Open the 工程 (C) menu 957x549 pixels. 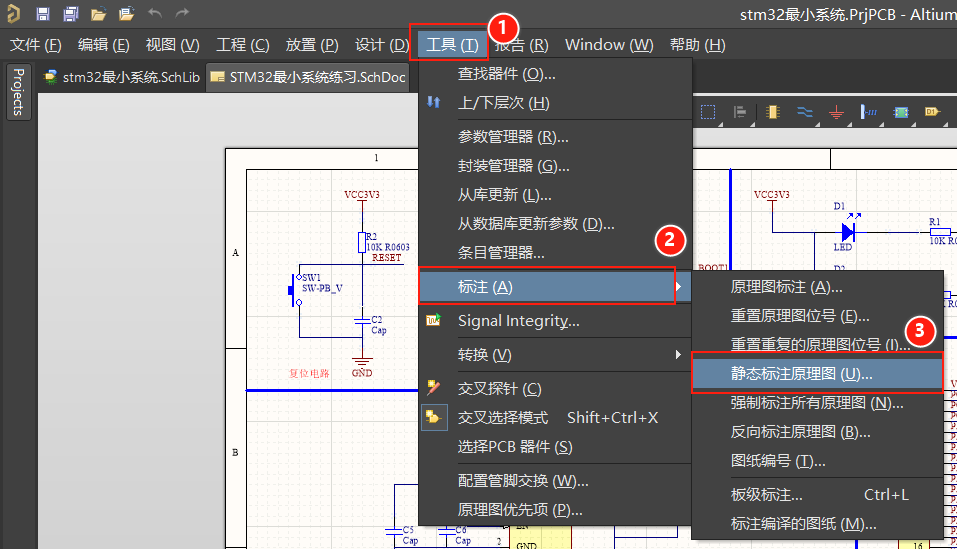(243, 45)
